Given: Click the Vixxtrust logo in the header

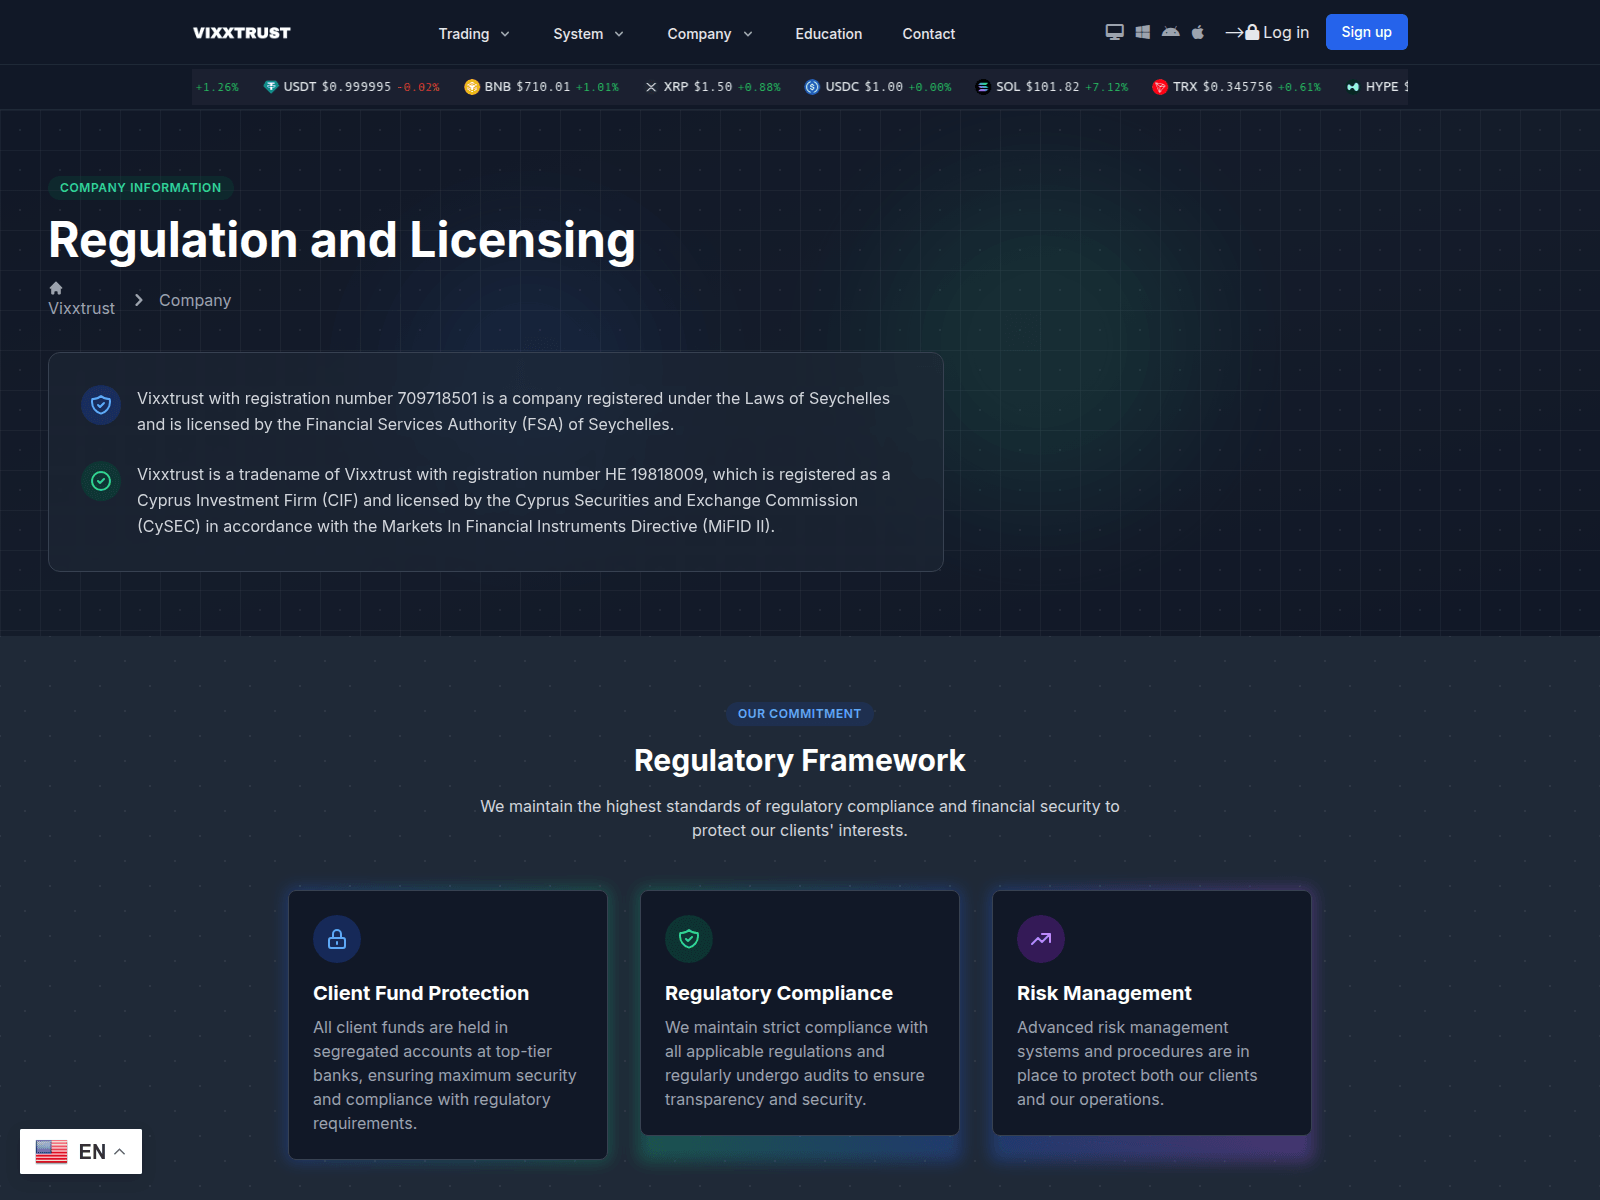Looking at the screenshot, I should (x=242, y=33).
